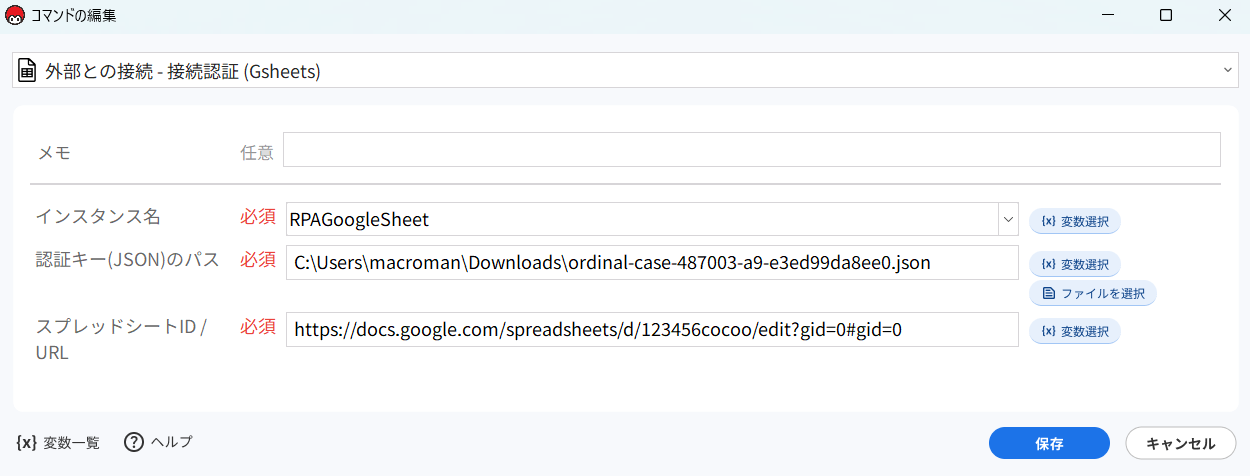Click ファイルを選択 to browse for JSON key
The image size is (1250, 476).
pyautogui.click(x=1093, y=293)
